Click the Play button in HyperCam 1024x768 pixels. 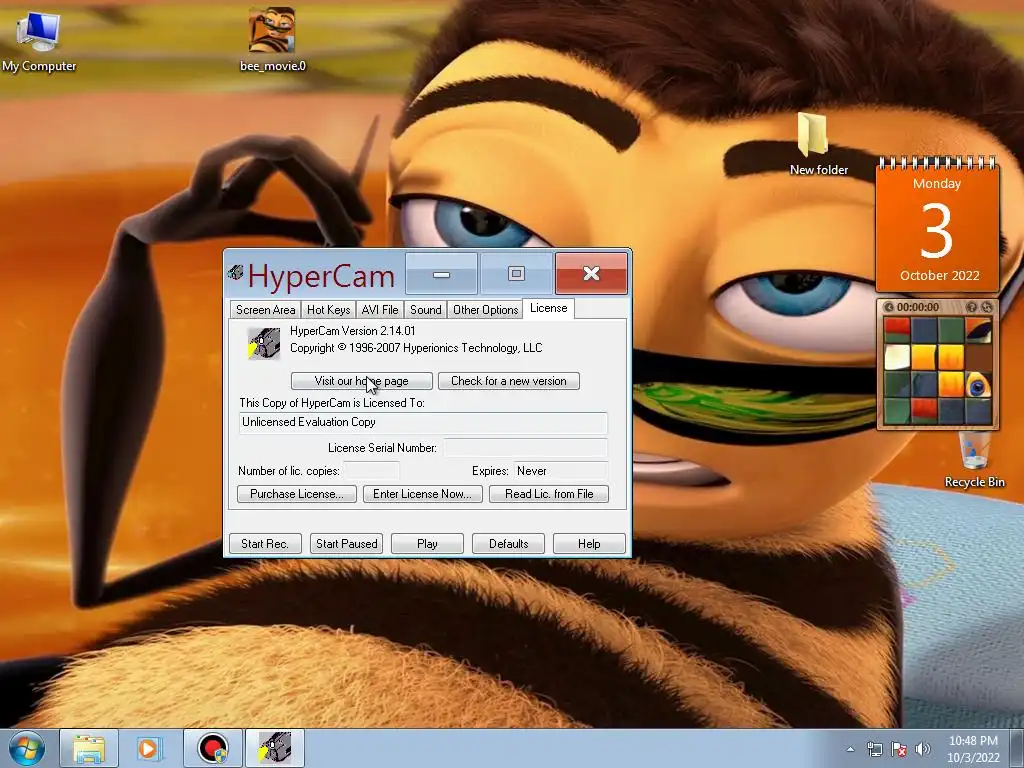pyautogui.click(x=427, y=543)
